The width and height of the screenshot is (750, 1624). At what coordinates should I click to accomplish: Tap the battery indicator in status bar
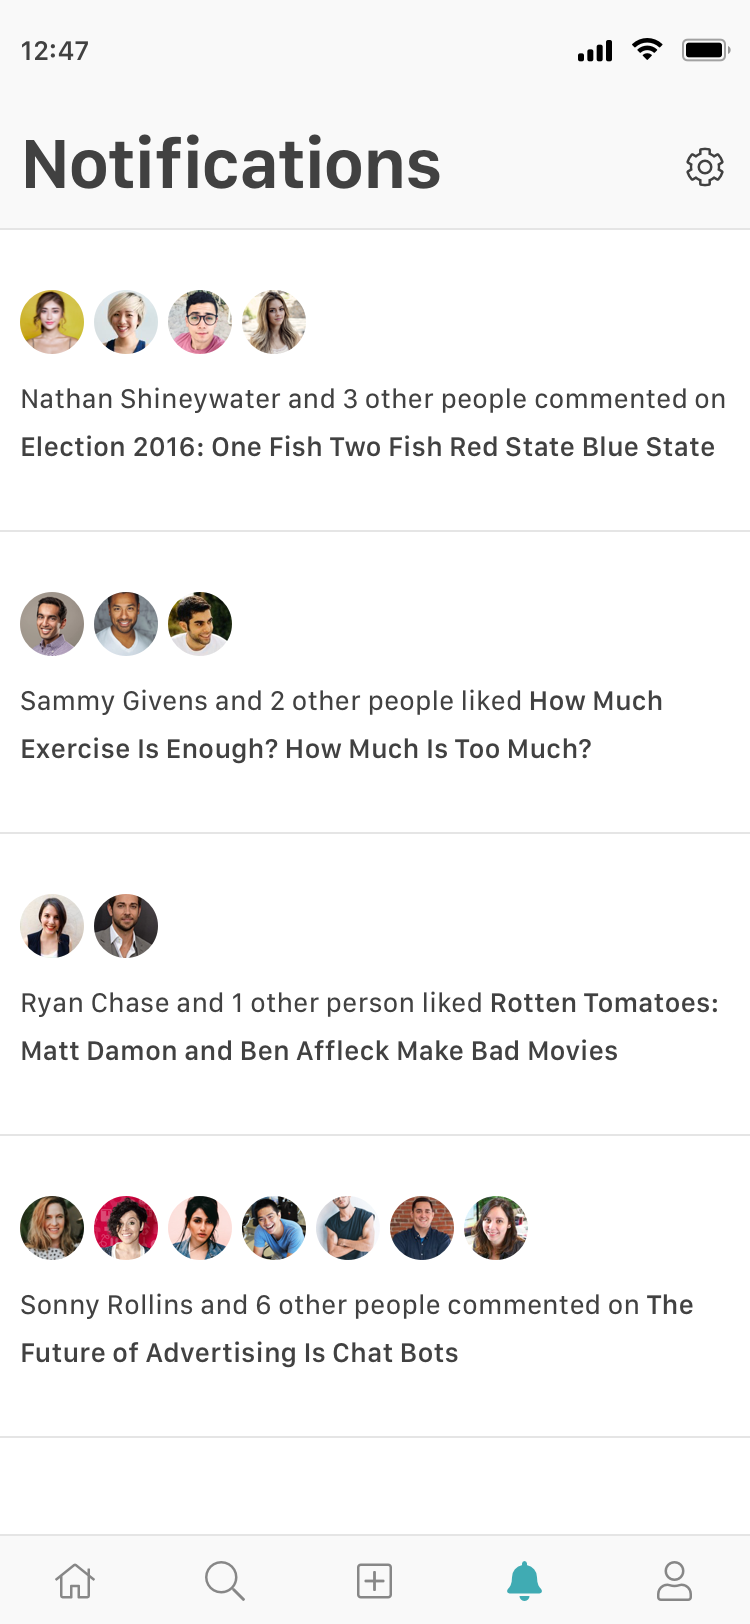click(706, 50)
